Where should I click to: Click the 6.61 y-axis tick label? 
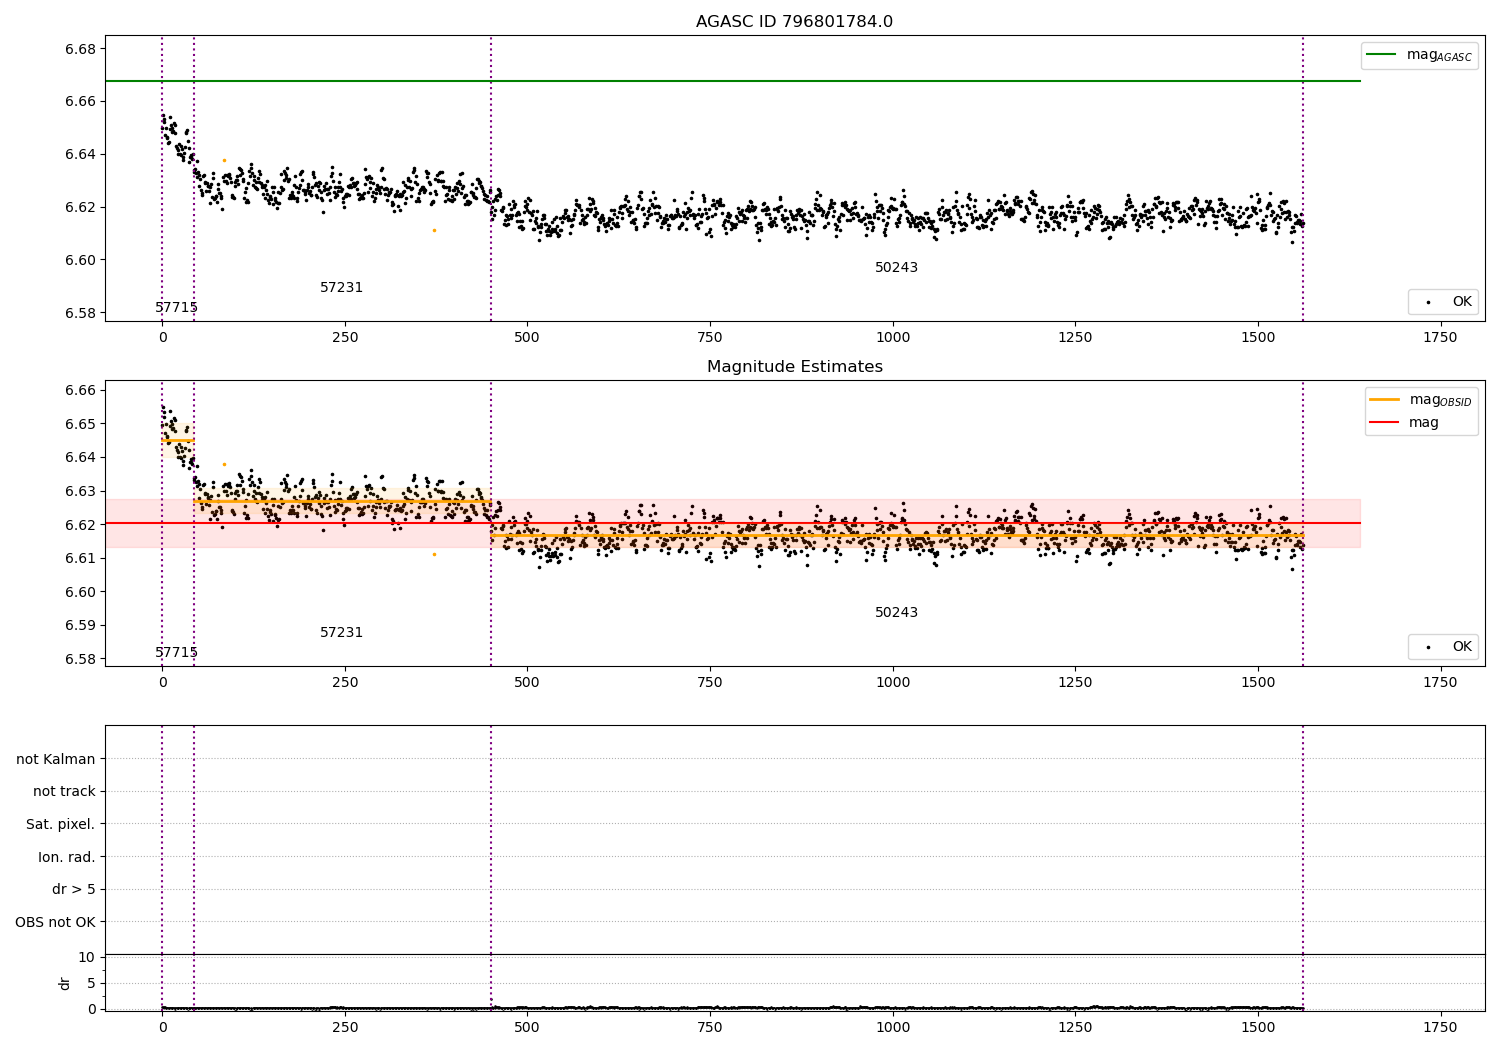[x=80, y=558]
